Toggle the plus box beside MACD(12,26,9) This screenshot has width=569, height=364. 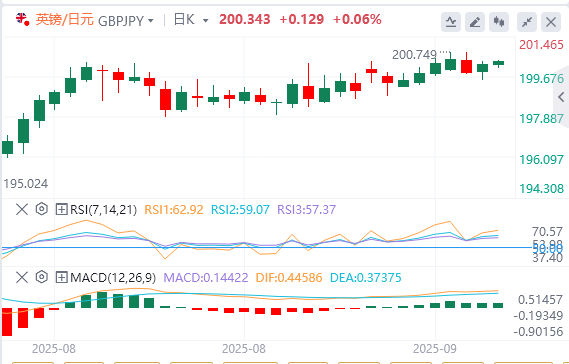61,278
